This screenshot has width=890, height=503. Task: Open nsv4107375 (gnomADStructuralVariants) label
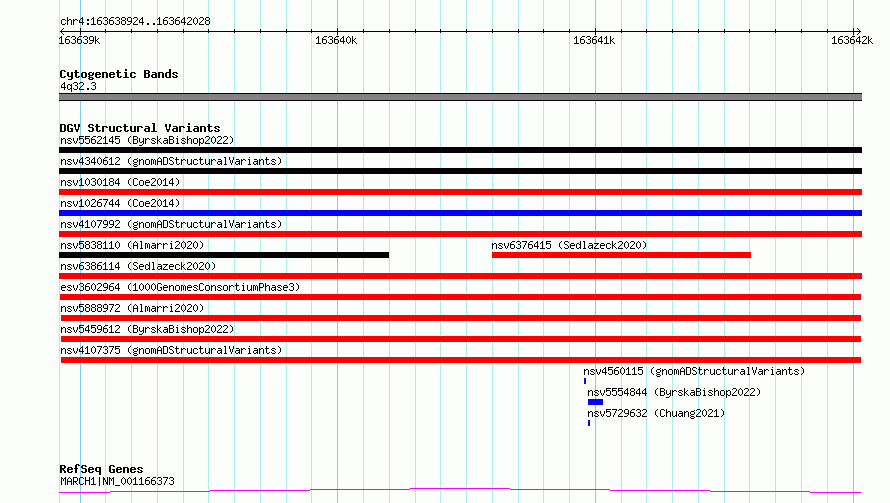click(x=171, y=350)
